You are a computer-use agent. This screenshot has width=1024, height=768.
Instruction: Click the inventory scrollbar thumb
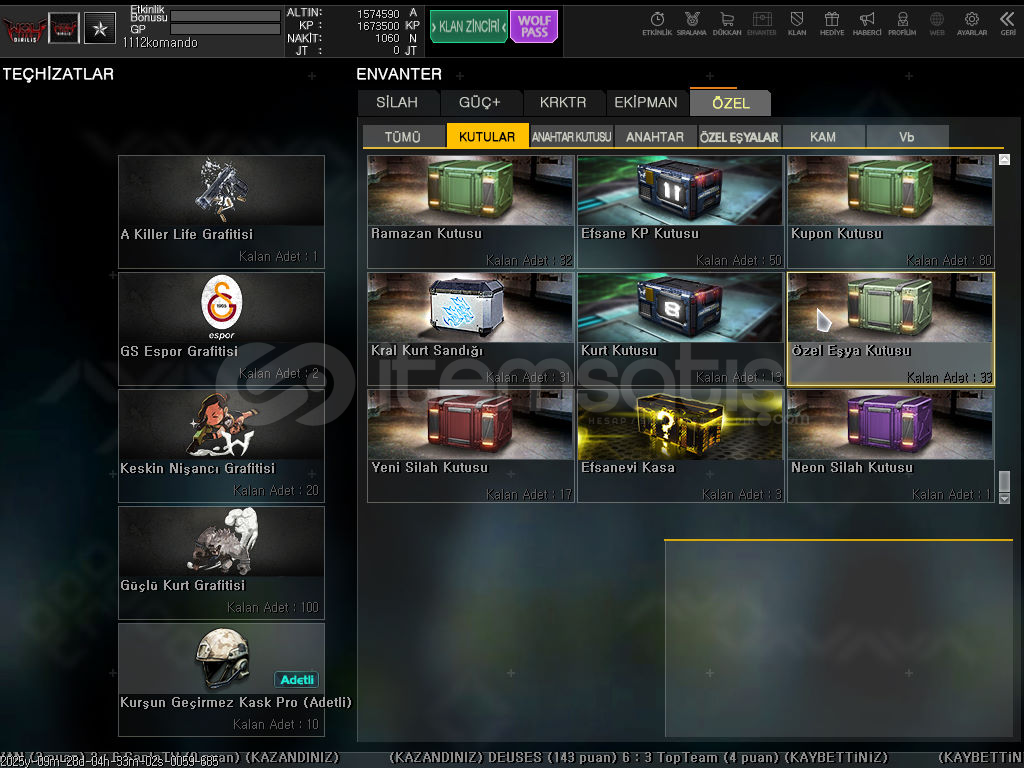[x=1004, y=481]
